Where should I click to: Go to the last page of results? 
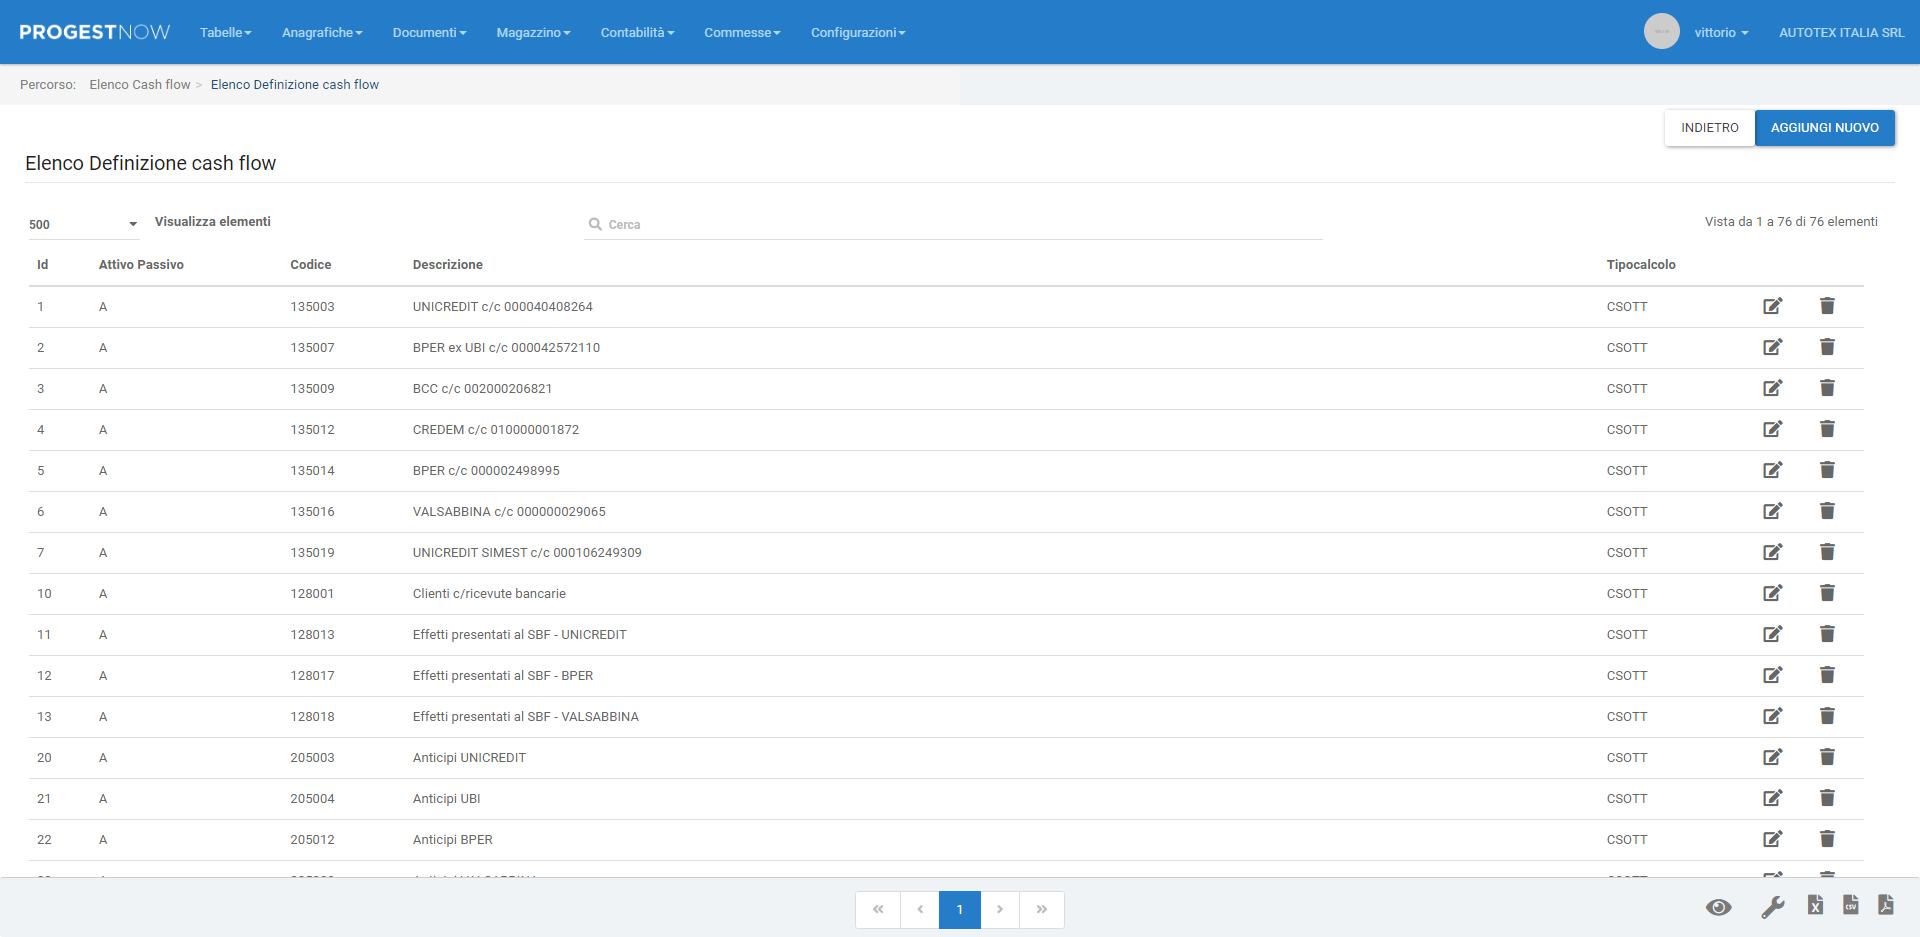[x=1041, y=909]
